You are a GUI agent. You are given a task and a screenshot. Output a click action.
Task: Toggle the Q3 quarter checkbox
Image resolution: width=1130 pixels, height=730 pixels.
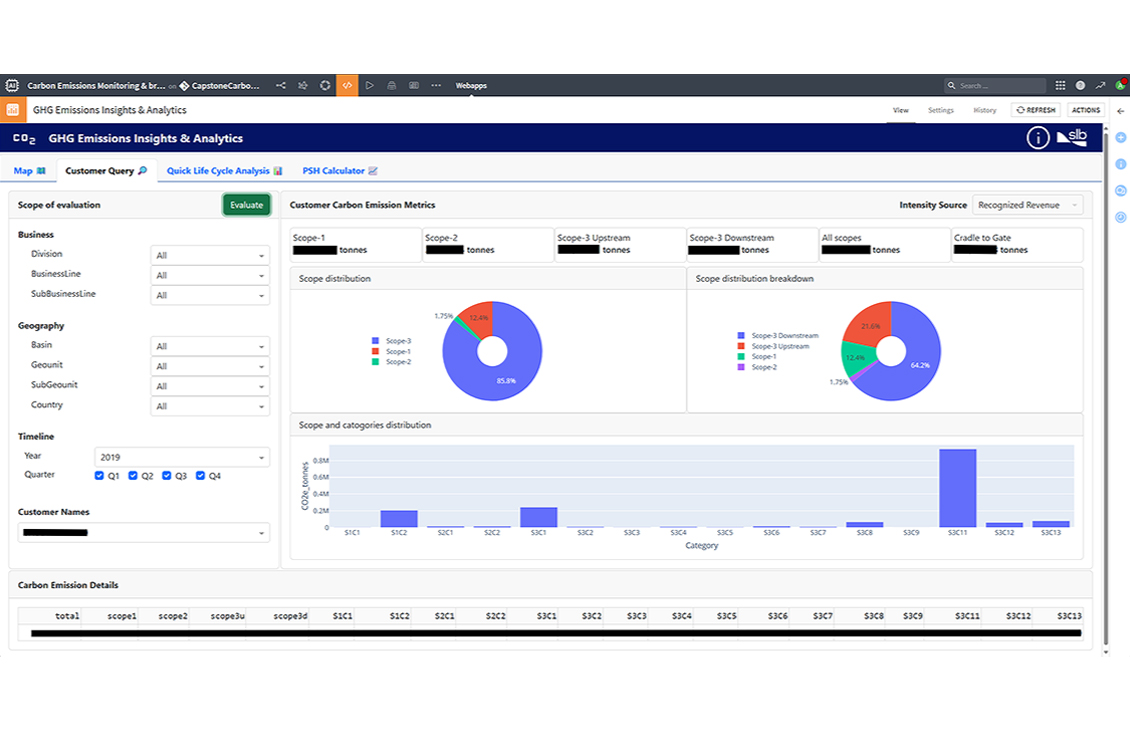coord(167,476)
